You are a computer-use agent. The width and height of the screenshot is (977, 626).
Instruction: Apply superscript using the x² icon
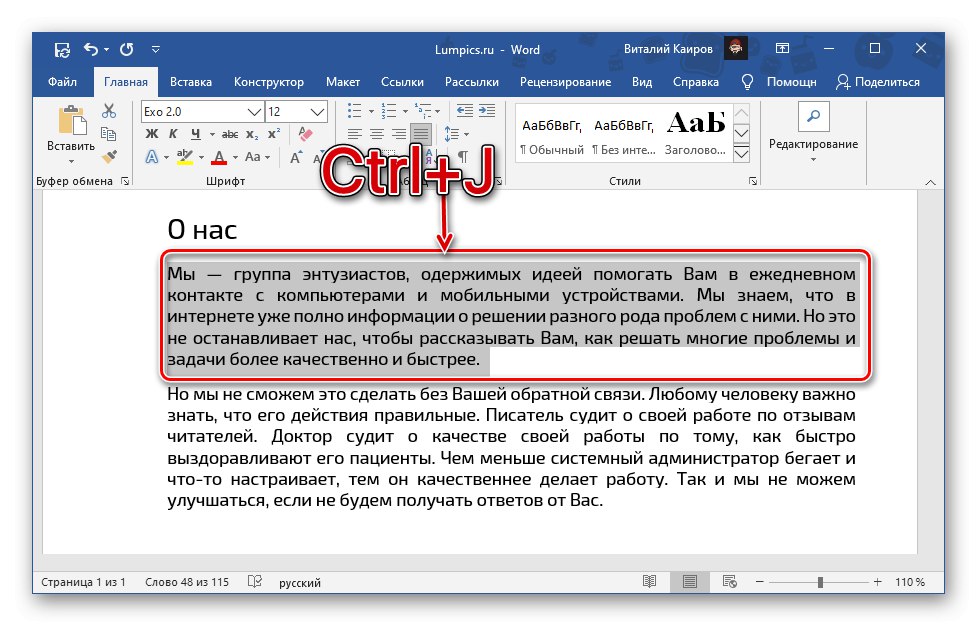[273, 132]
